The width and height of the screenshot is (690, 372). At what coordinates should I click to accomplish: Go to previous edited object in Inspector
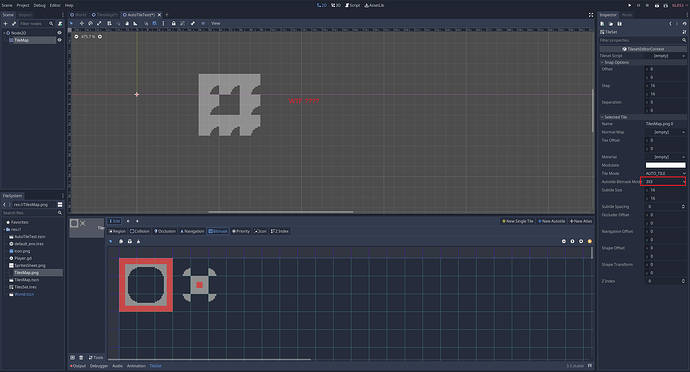click(670, 24)
